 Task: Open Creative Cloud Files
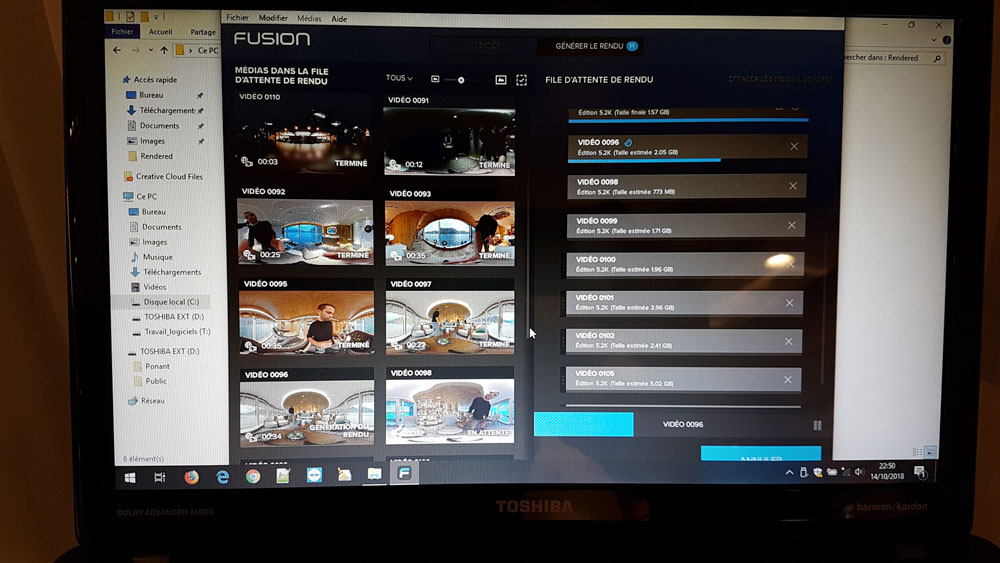tap(163, 177)
